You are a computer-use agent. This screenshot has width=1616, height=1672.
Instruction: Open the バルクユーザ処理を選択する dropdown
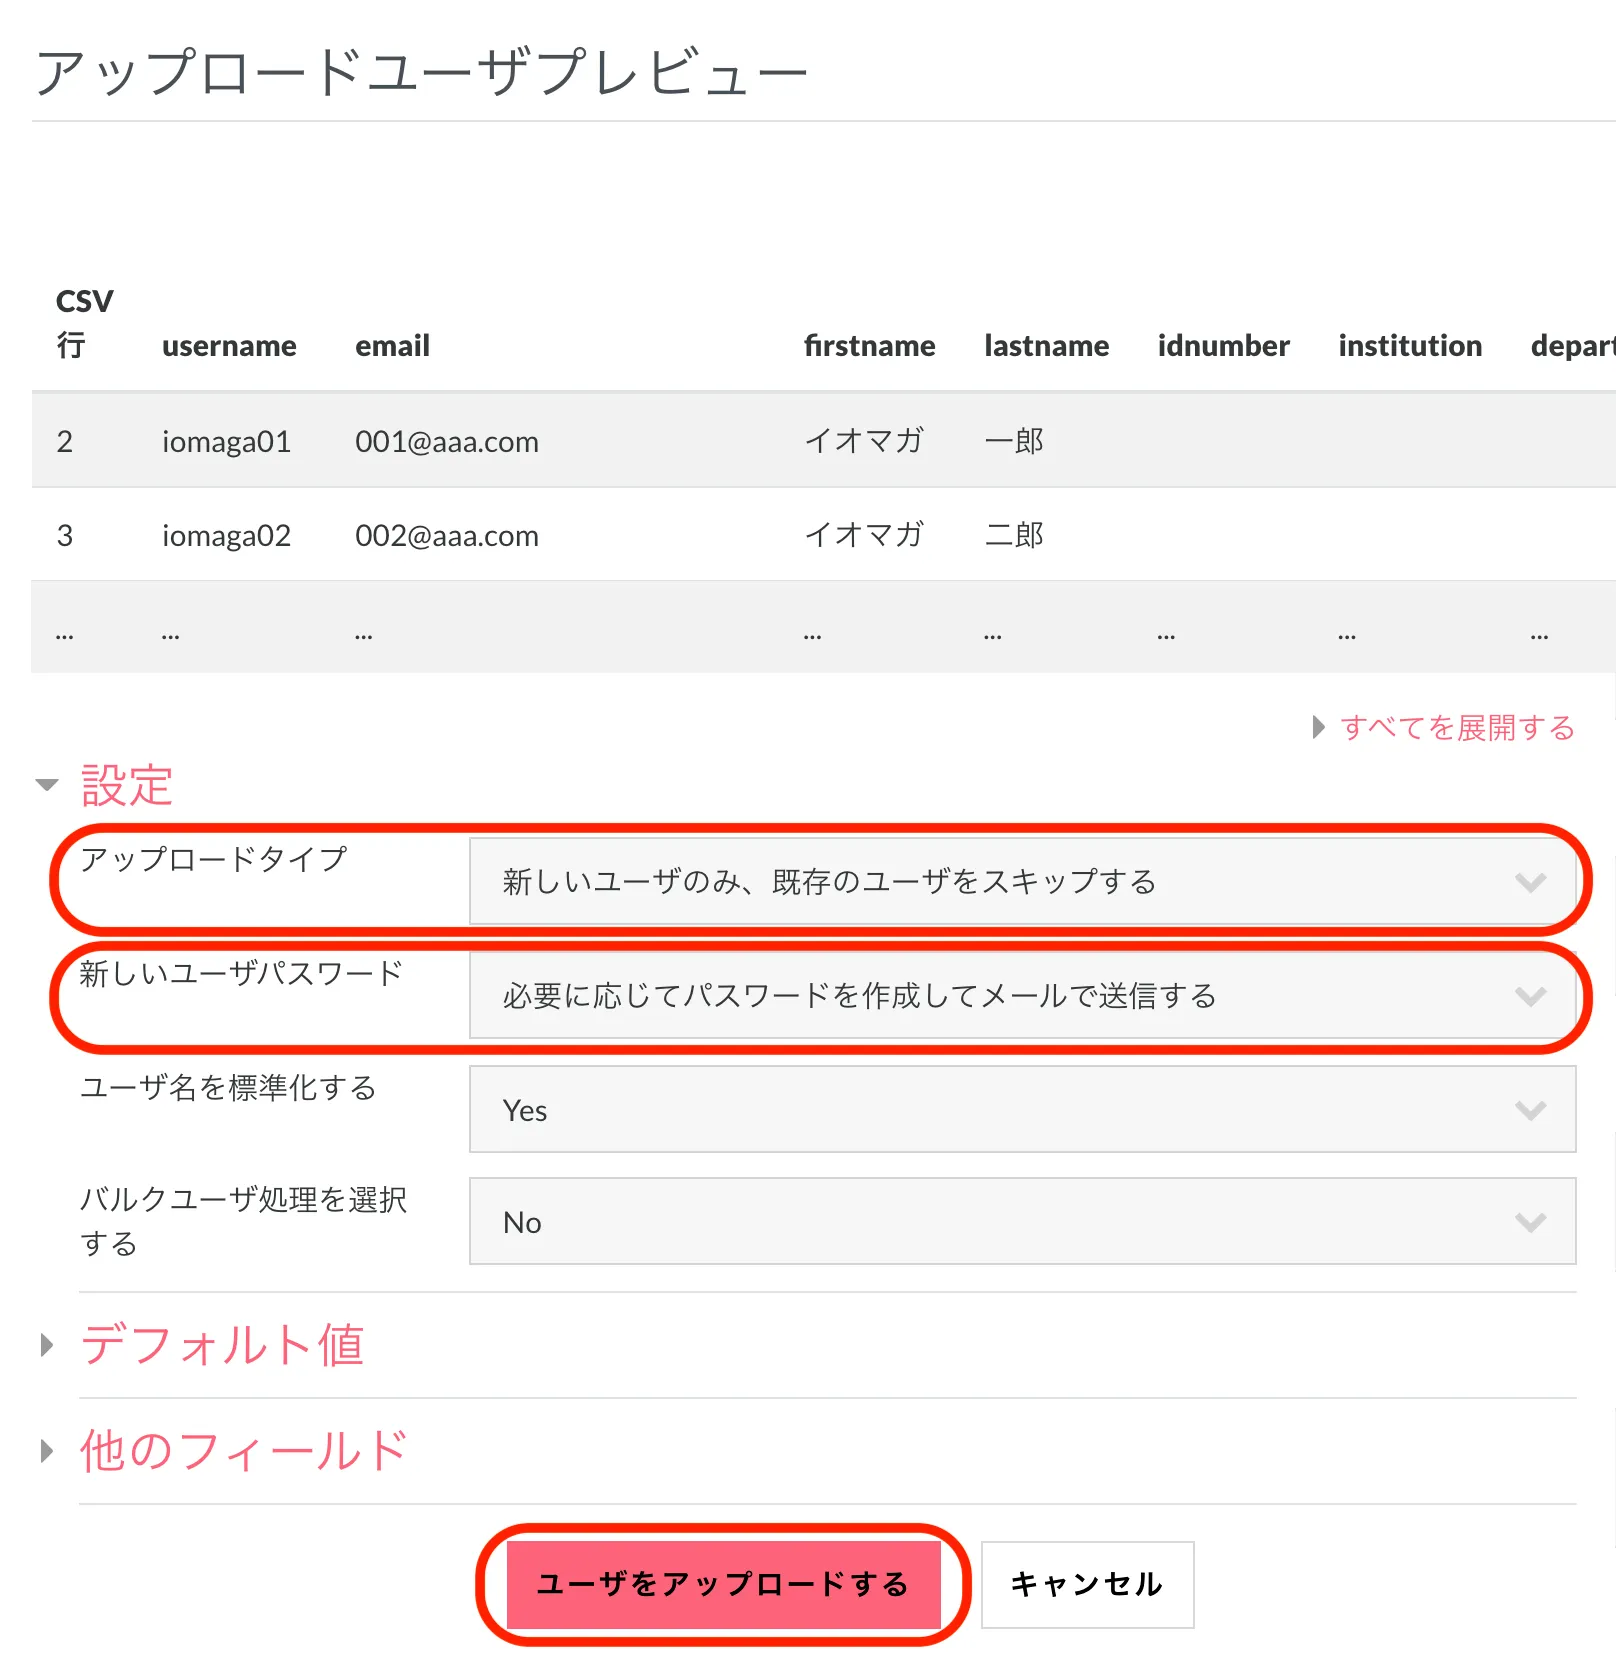[x=1022, y=1221]
